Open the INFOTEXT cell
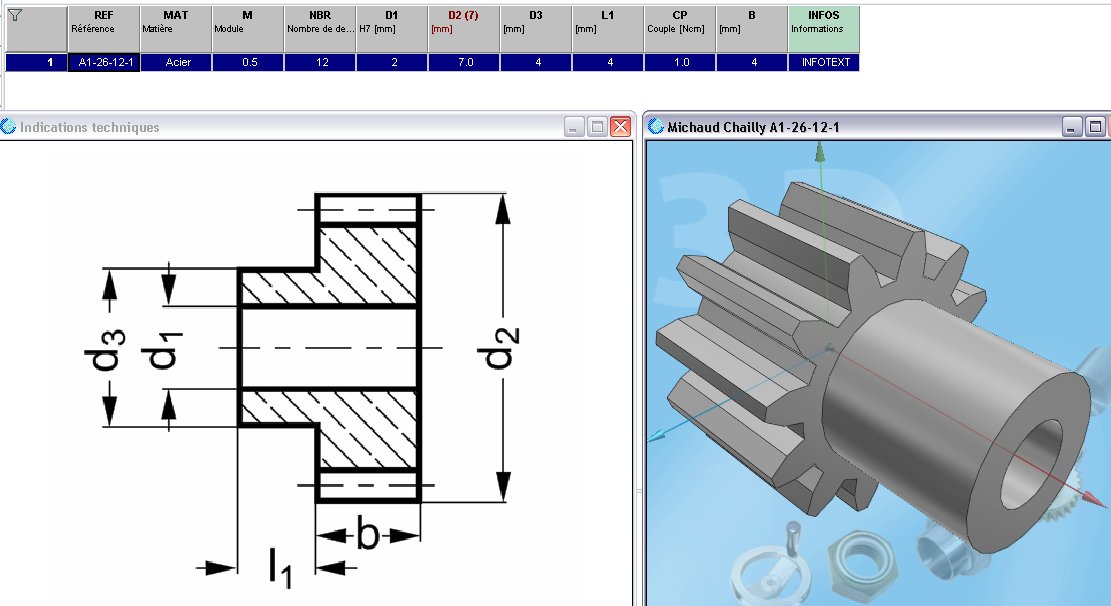This screenshot has width=1111, height=606. coord(825,62)
